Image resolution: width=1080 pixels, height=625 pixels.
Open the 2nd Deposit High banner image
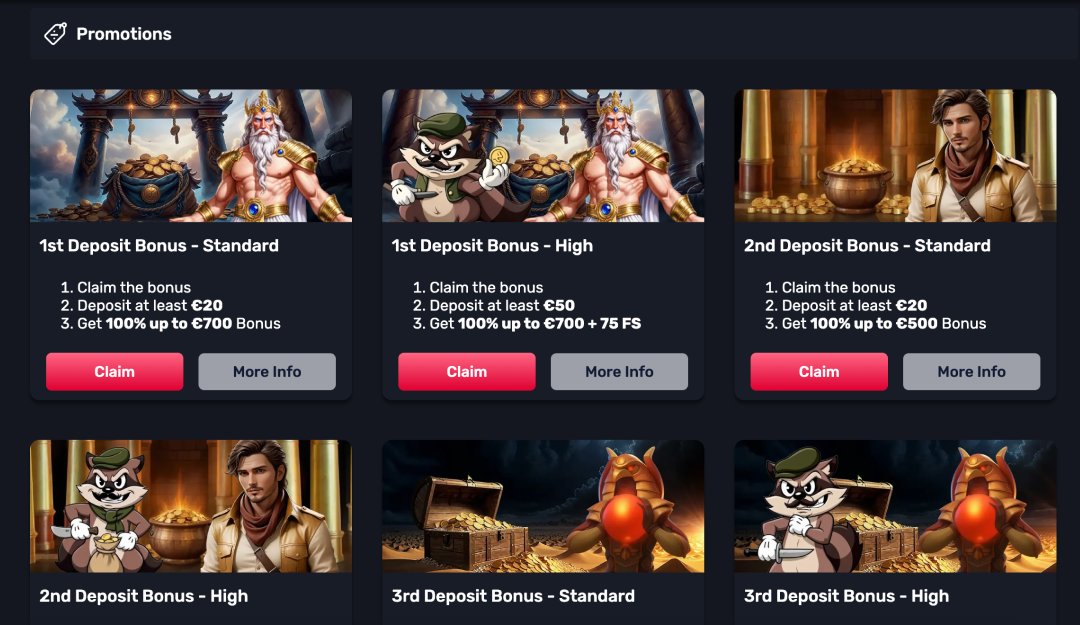pos(191,506)
